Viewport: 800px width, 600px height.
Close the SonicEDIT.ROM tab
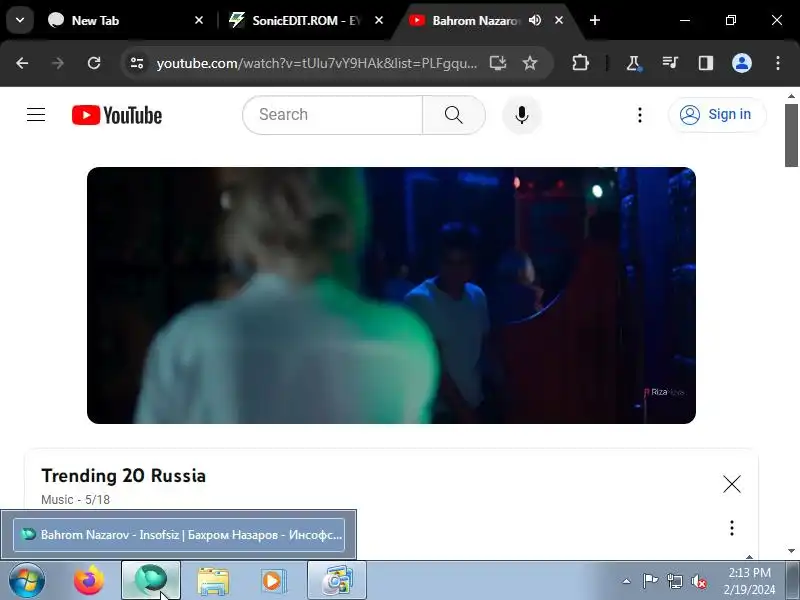379,20
